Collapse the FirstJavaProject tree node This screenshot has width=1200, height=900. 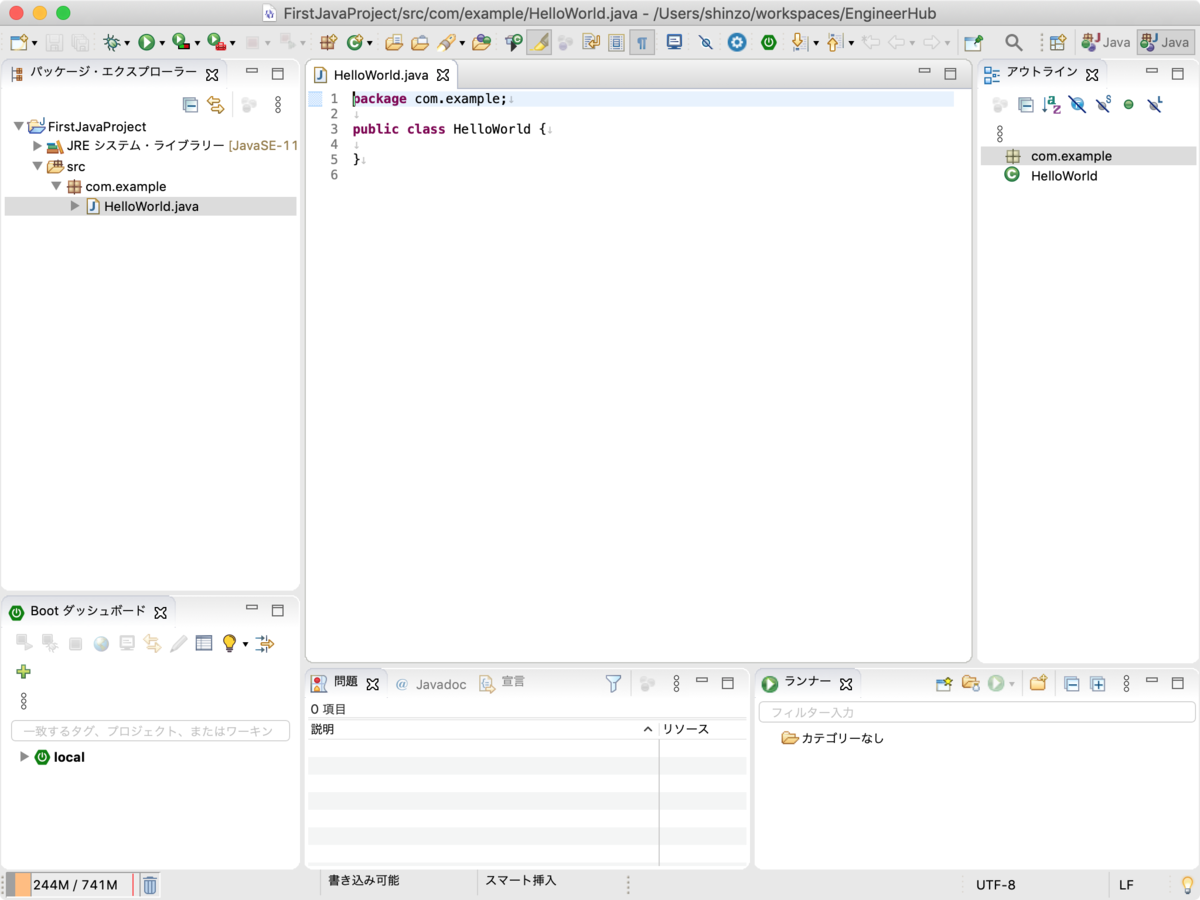[x=19, y=126]
